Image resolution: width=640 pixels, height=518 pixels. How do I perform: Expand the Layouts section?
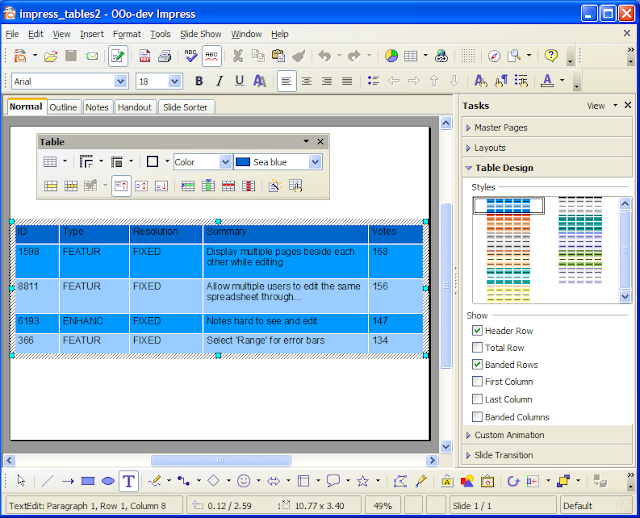547,148
